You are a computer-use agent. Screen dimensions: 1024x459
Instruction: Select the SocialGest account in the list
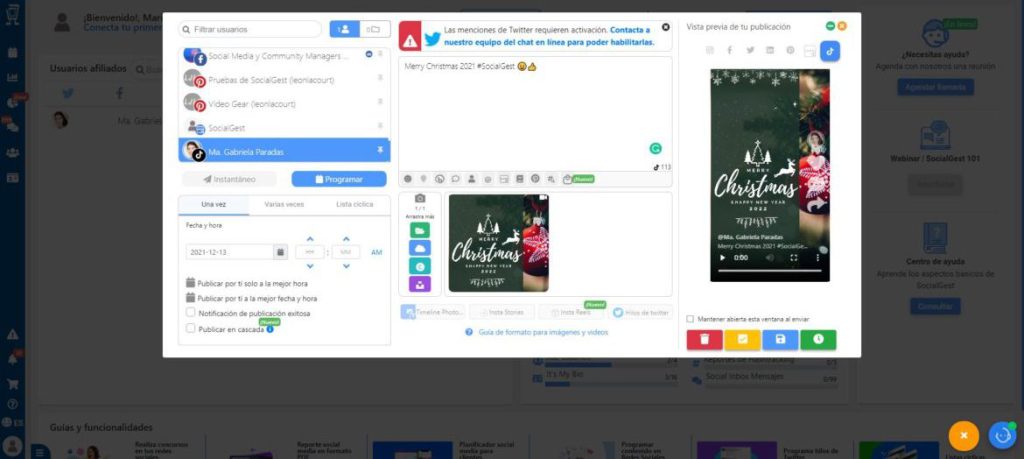[x=284, y=128]
